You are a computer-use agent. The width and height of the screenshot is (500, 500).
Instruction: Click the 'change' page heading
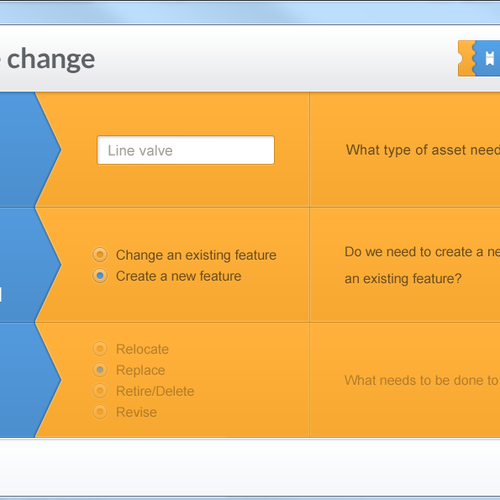click(51, 60)
